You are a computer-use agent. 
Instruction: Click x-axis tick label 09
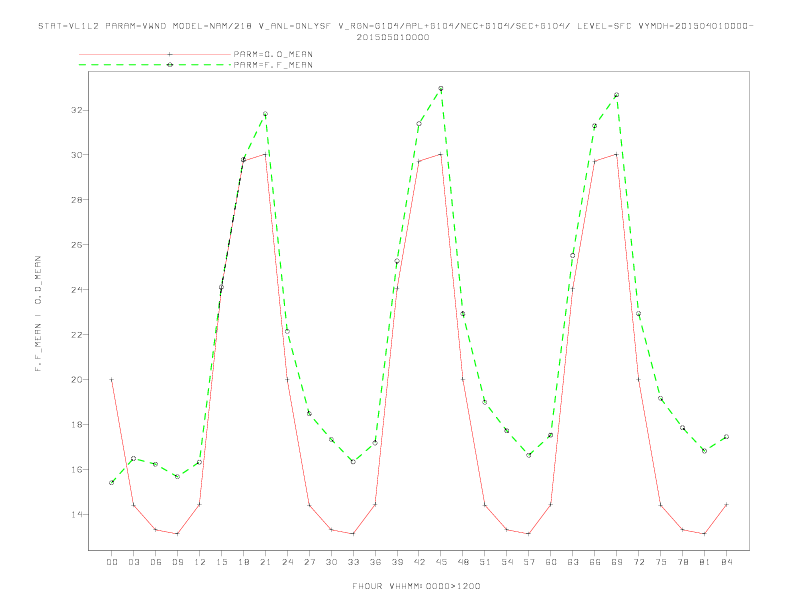[x=177, y=562]
